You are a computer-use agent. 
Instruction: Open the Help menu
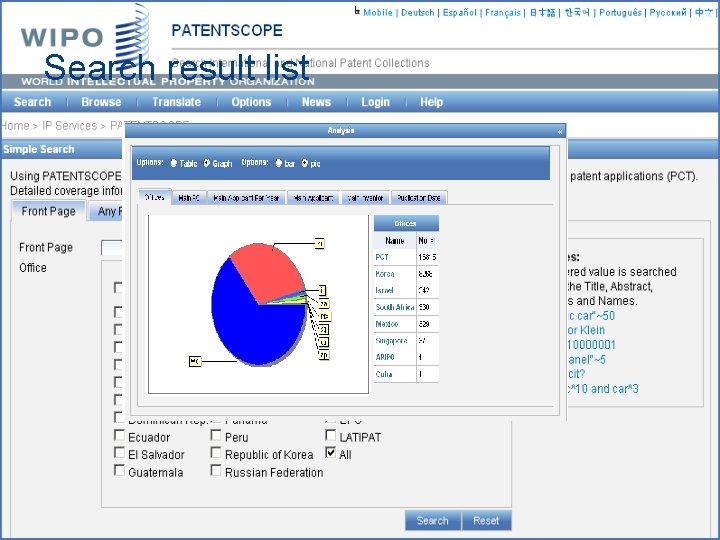coord(431,102)
